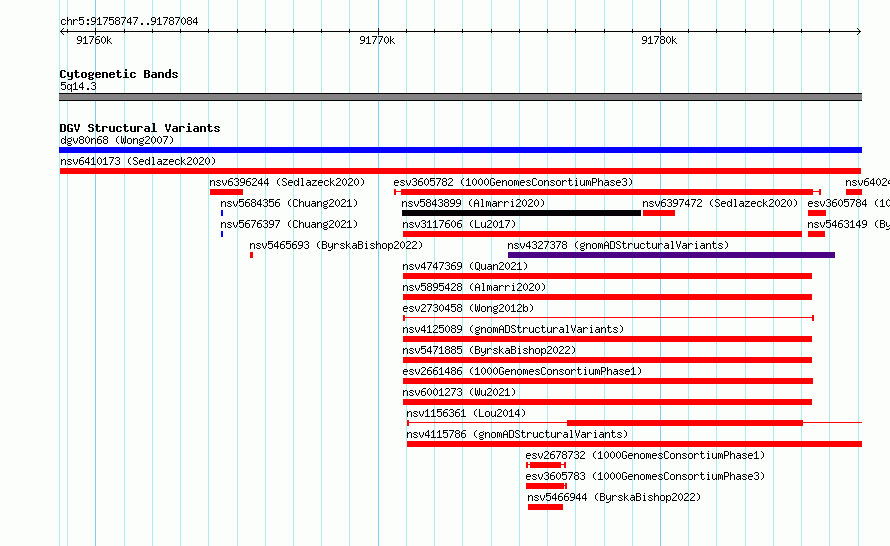The height and width of the screenshot is (546, 890).
Task: Click the chr5:91758747..91787084 coordinate text
Action: click(x=129, y=22)
